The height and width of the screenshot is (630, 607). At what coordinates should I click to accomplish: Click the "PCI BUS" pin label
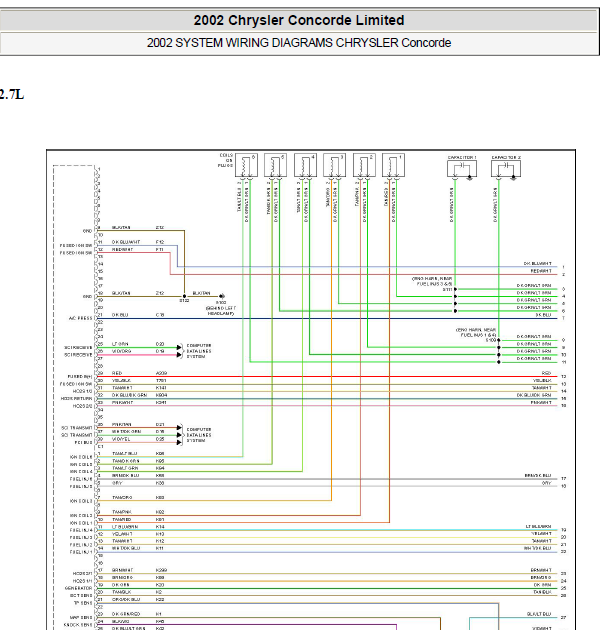tap(83, 442)
